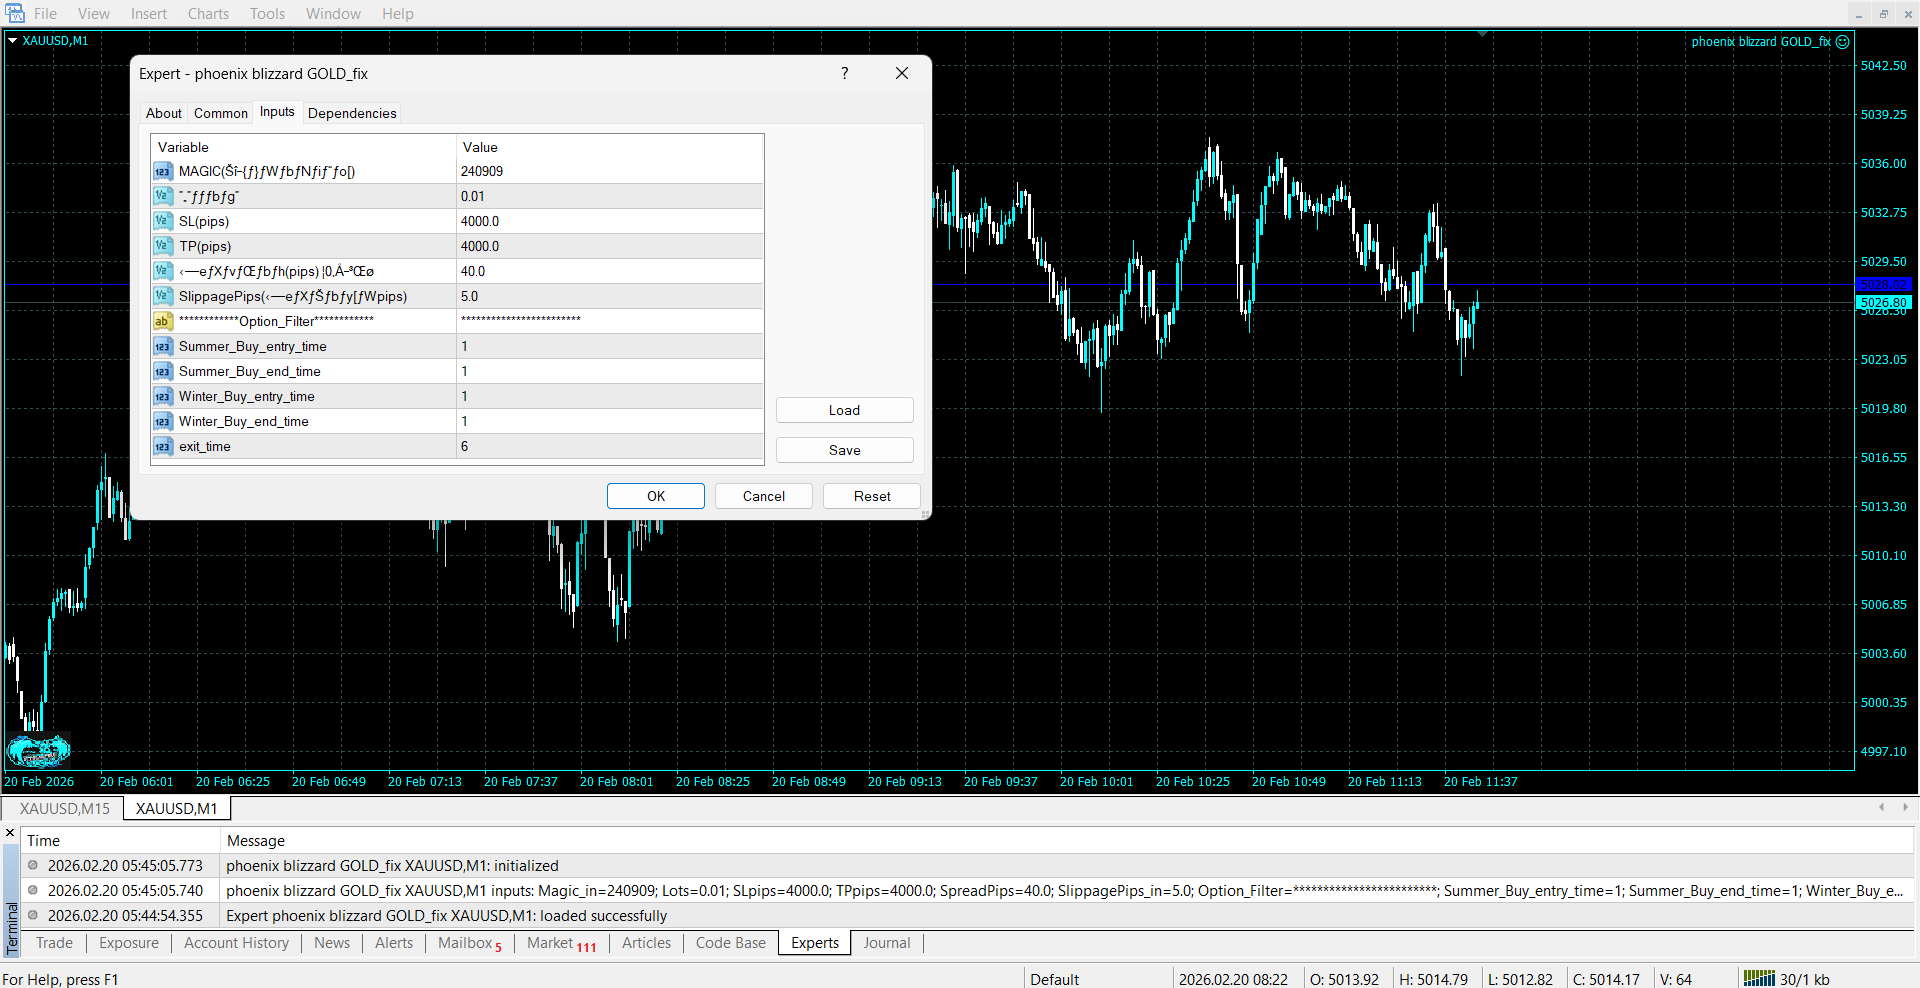Click the integer icon beside Summer_Buy_entry_time
Viewport: 1920px width, 988px height.
pyautogui.click(x=162, y=347)
